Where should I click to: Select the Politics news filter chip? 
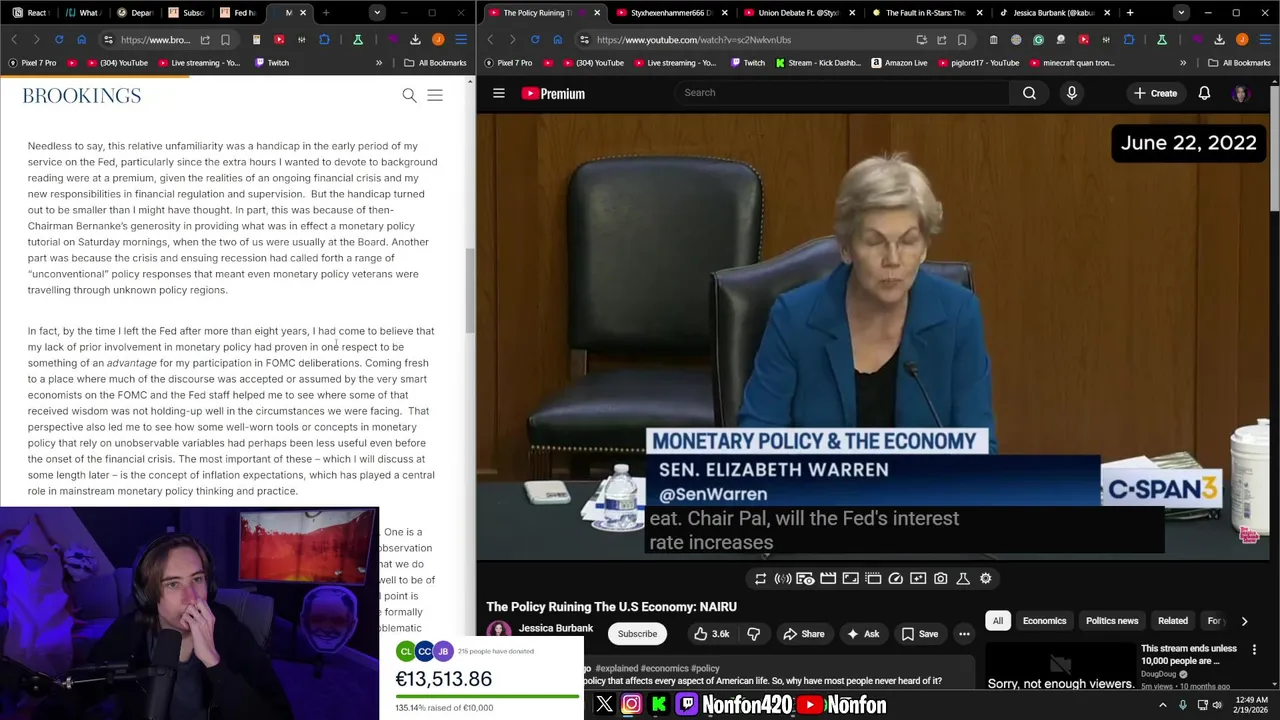(x=1112, y=621)
